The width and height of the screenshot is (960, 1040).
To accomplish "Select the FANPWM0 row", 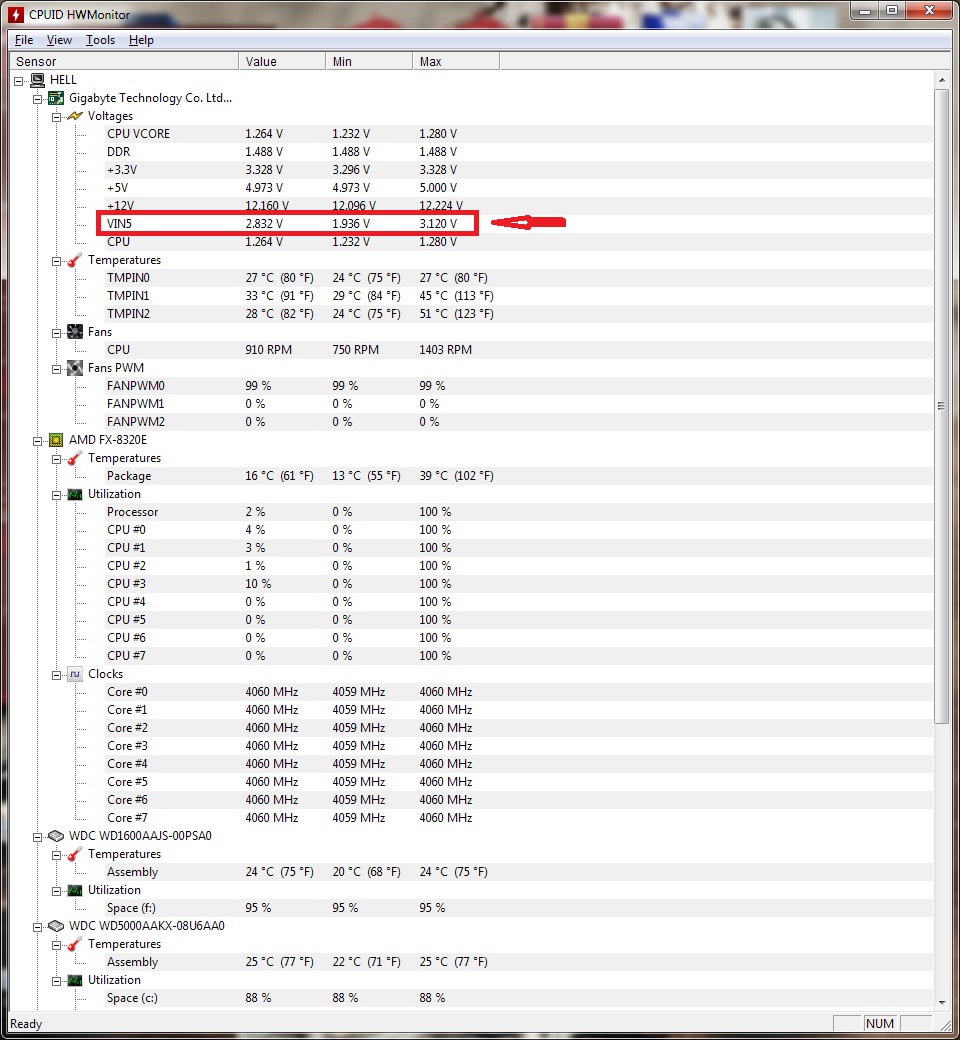I will (519, 386).
